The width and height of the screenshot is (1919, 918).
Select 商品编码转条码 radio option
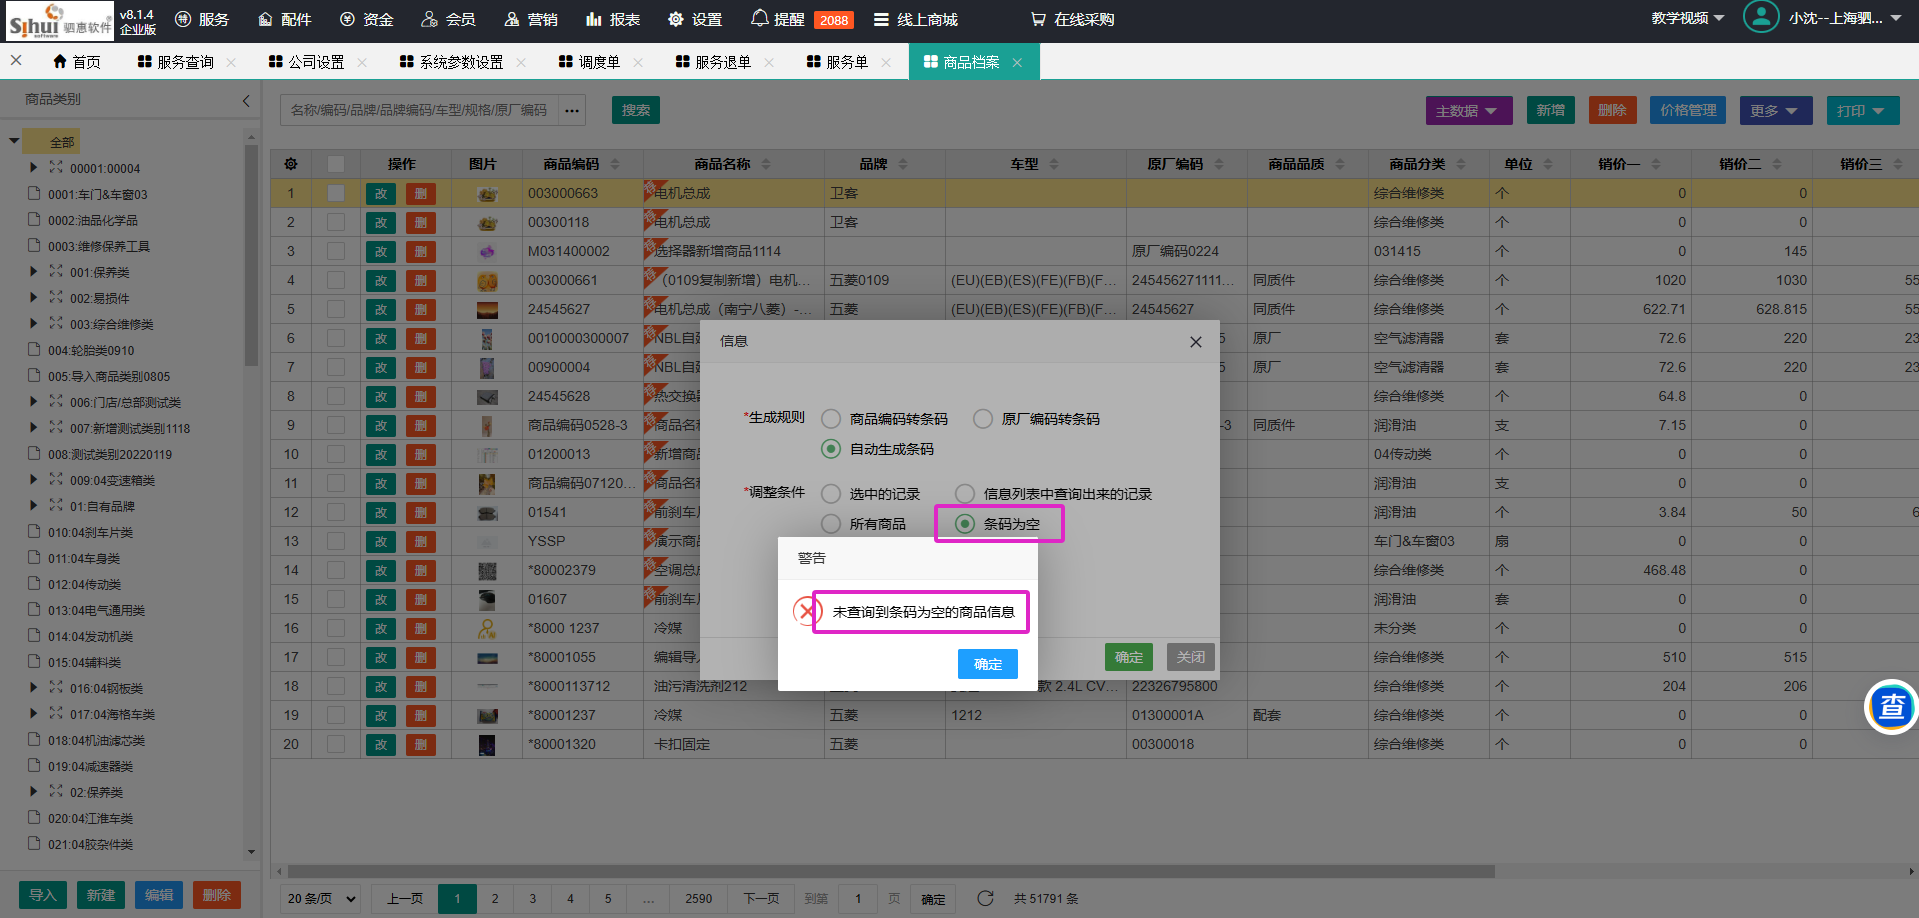tap(831, 419)
